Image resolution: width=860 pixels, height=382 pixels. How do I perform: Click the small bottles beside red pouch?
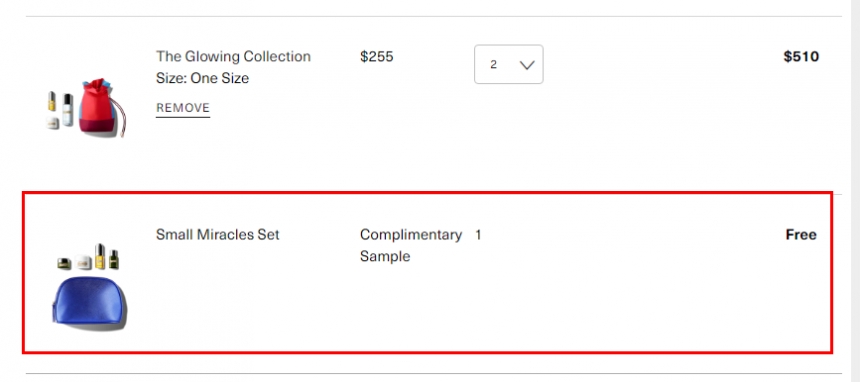point(59,110)
